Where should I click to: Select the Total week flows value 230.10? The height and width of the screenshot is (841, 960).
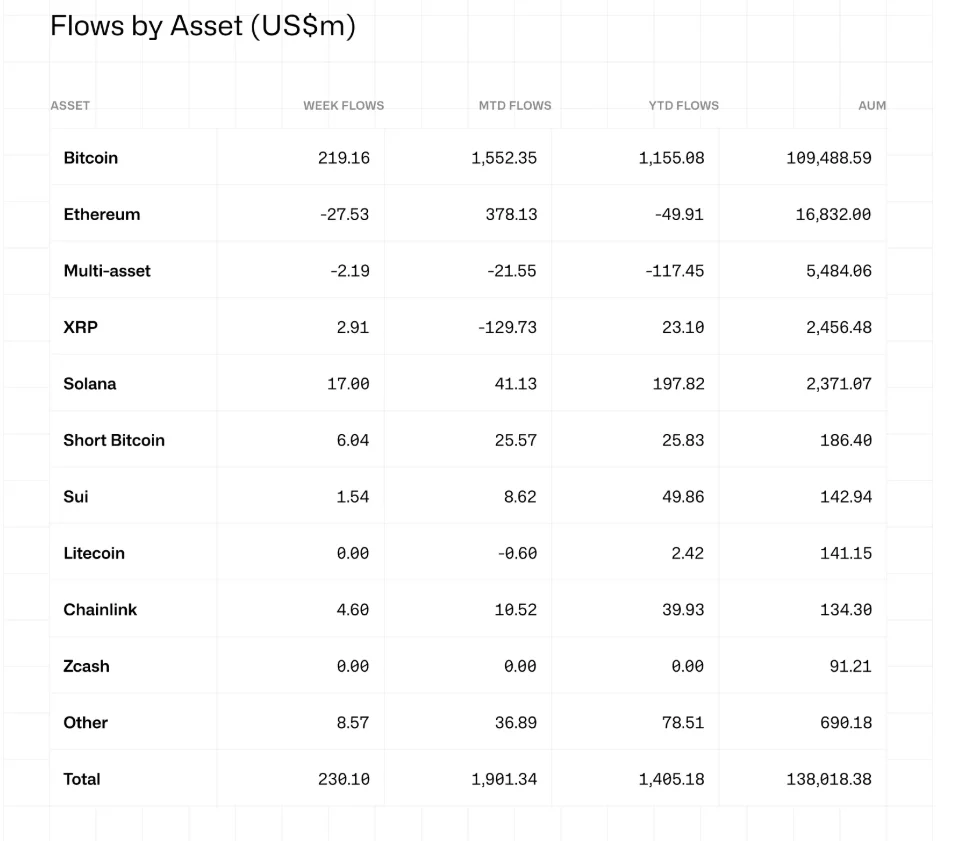343,779
